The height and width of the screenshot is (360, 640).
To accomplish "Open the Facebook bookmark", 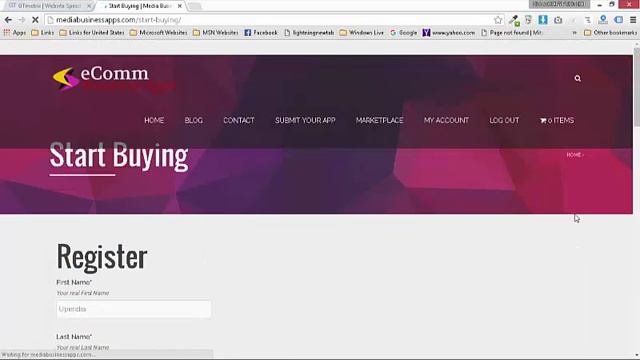I will coord(261,33).
